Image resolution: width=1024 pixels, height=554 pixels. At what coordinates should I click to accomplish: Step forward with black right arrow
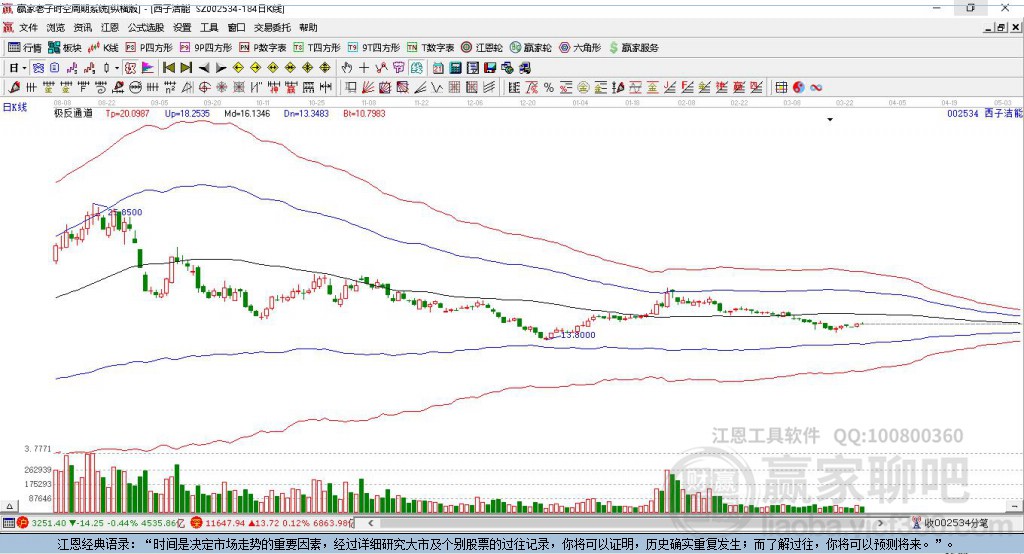pyautogui.click(x=220, y=68)
